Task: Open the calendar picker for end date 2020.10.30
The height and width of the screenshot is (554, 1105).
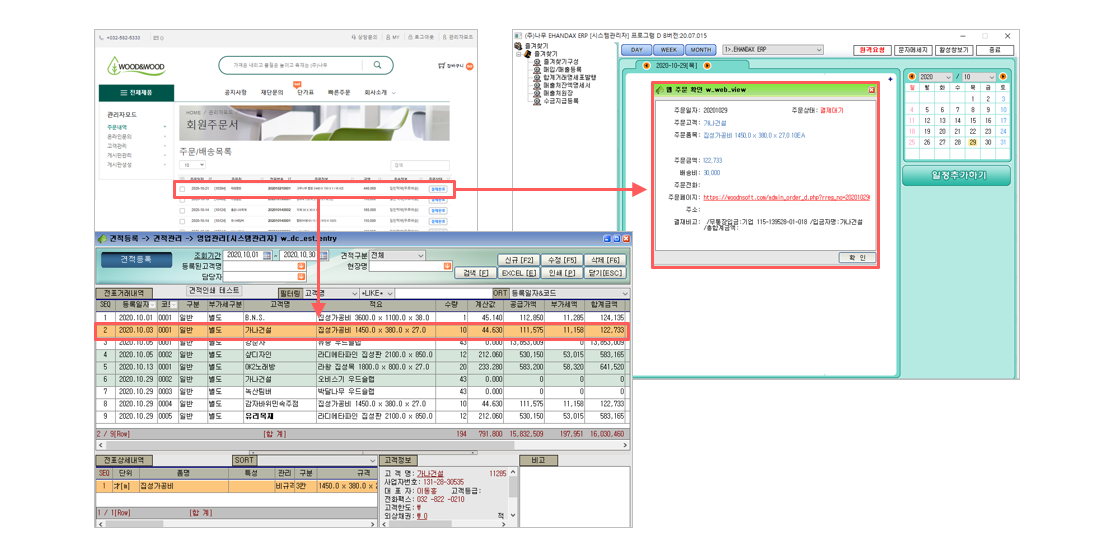Action: coord(323,255)
